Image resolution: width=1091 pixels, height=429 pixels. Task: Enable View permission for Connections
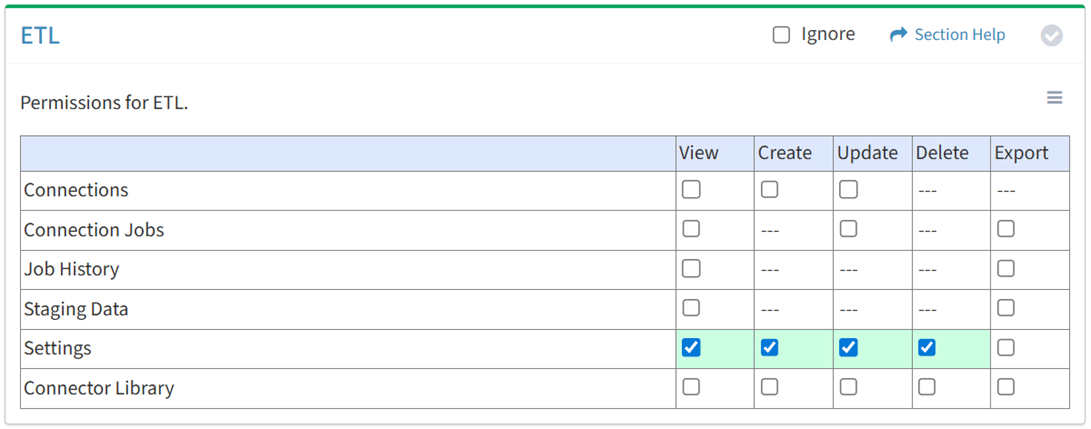pos(691,190)
